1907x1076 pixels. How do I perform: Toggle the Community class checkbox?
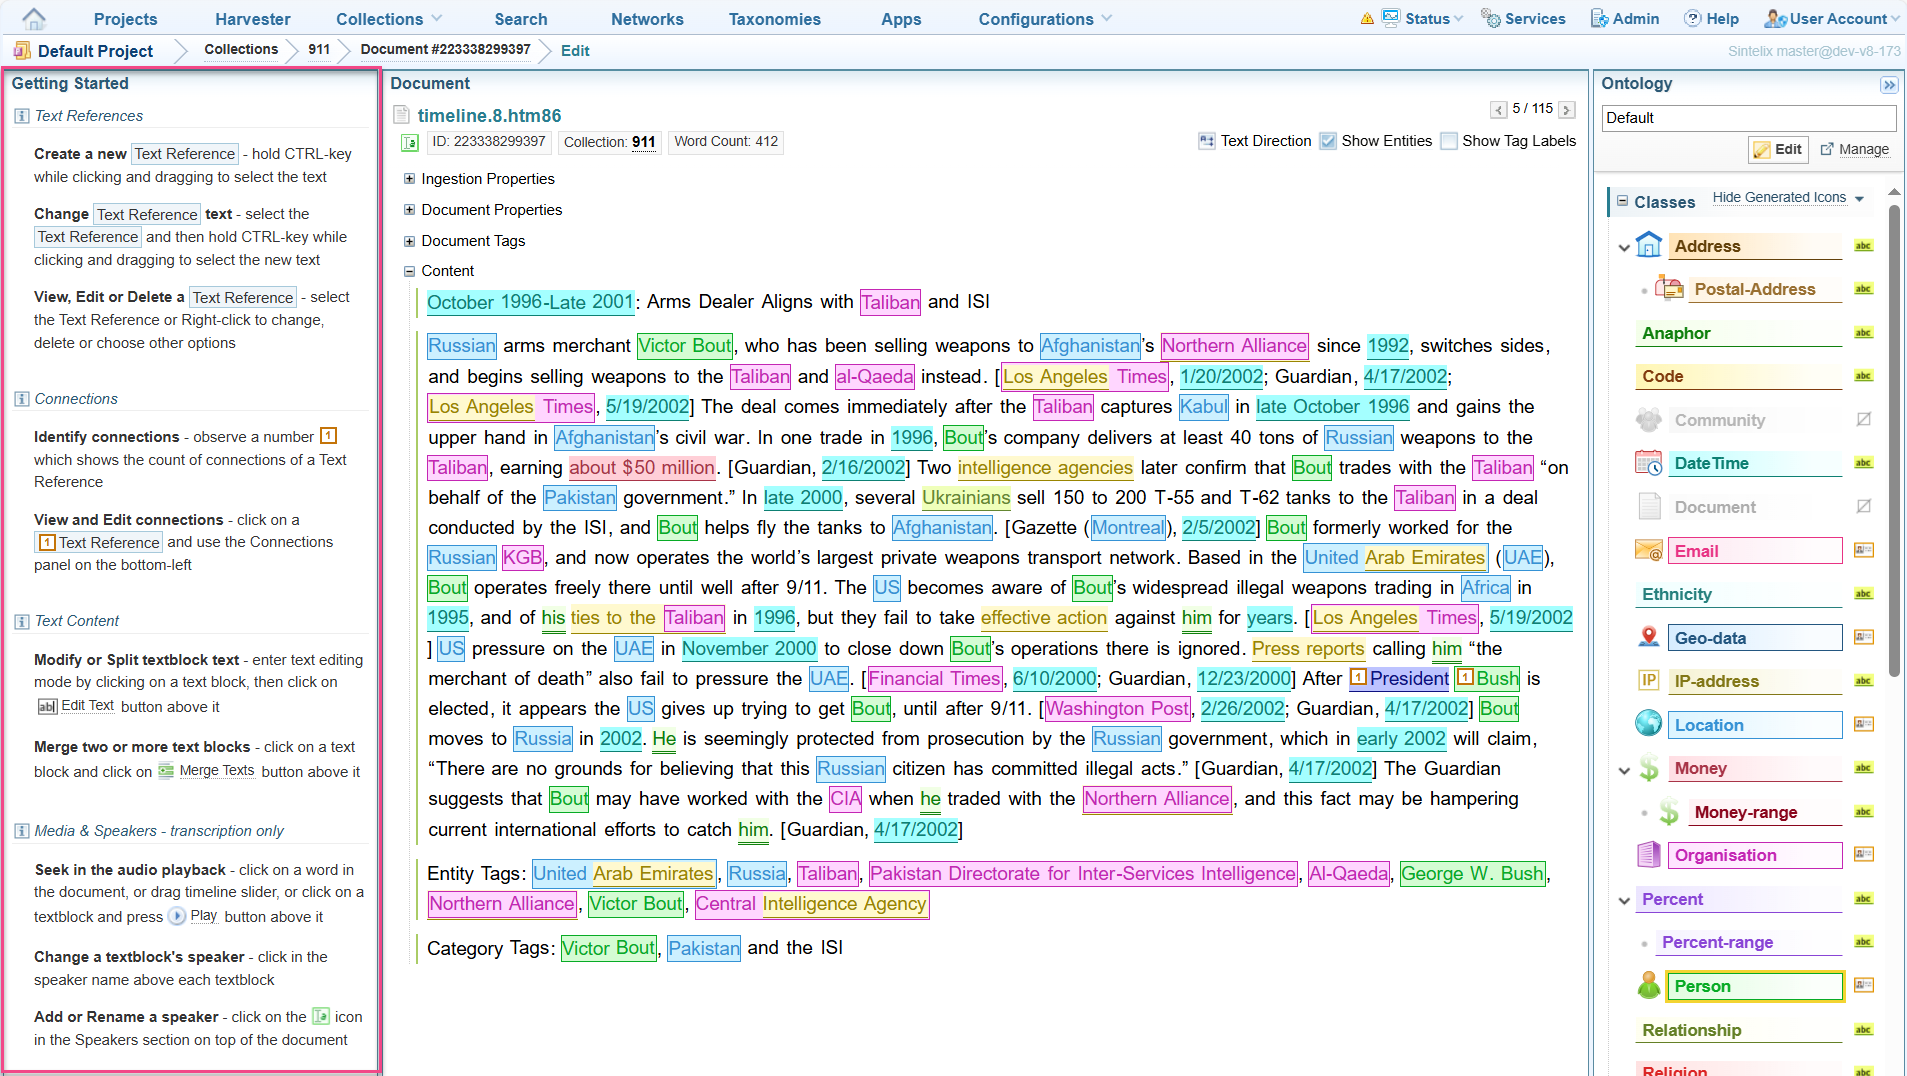tap(1863, 420)
